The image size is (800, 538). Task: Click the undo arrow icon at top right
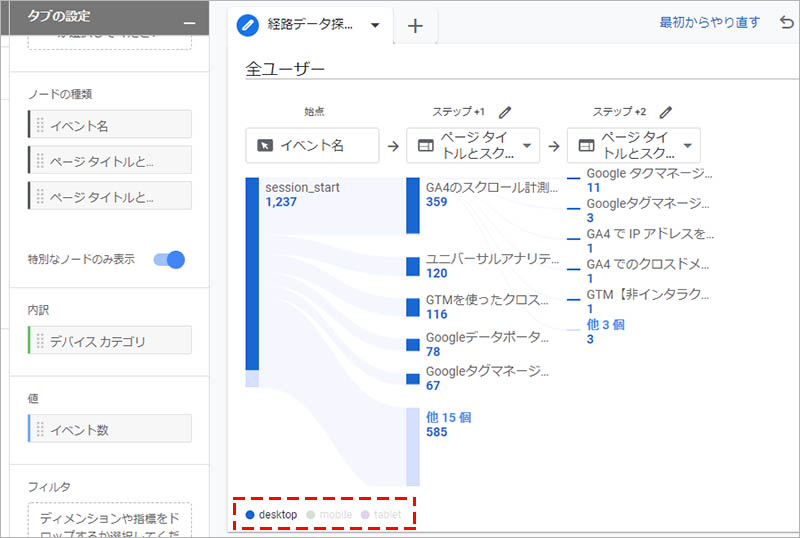(x=786, y=23)
